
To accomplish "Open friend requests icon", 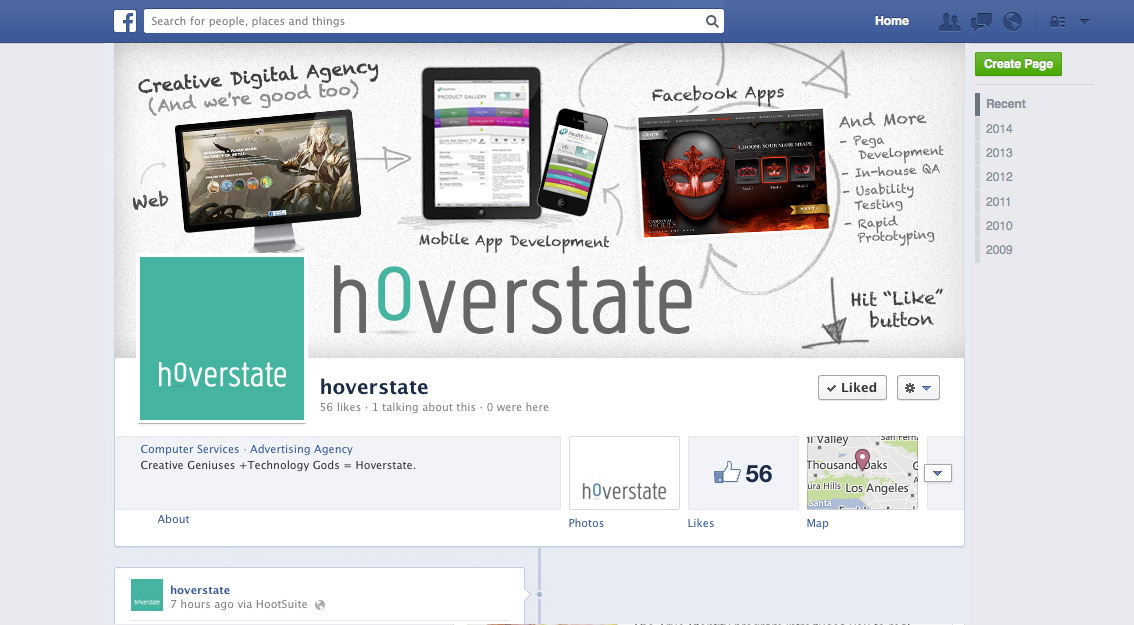I will click(x=950, y=22).
